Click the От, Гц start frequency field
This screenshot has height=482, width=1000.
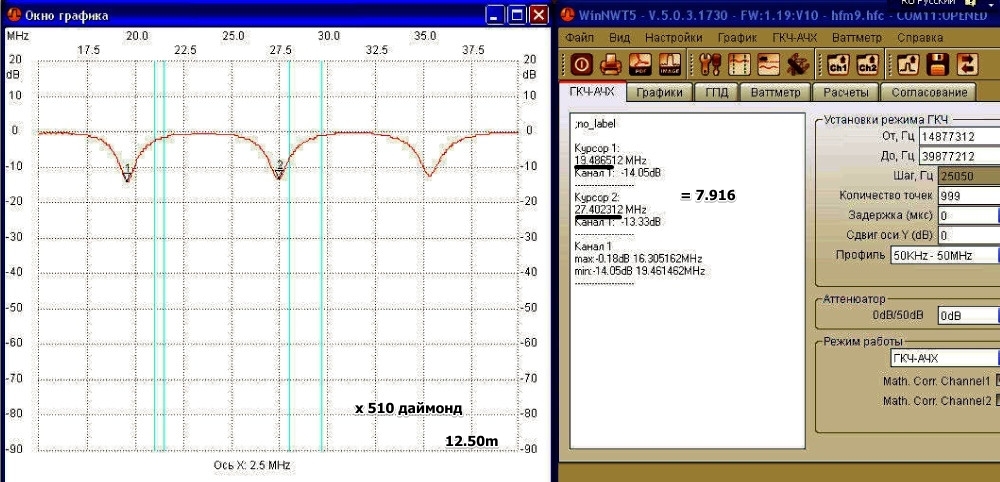click(x=959, y=136)
